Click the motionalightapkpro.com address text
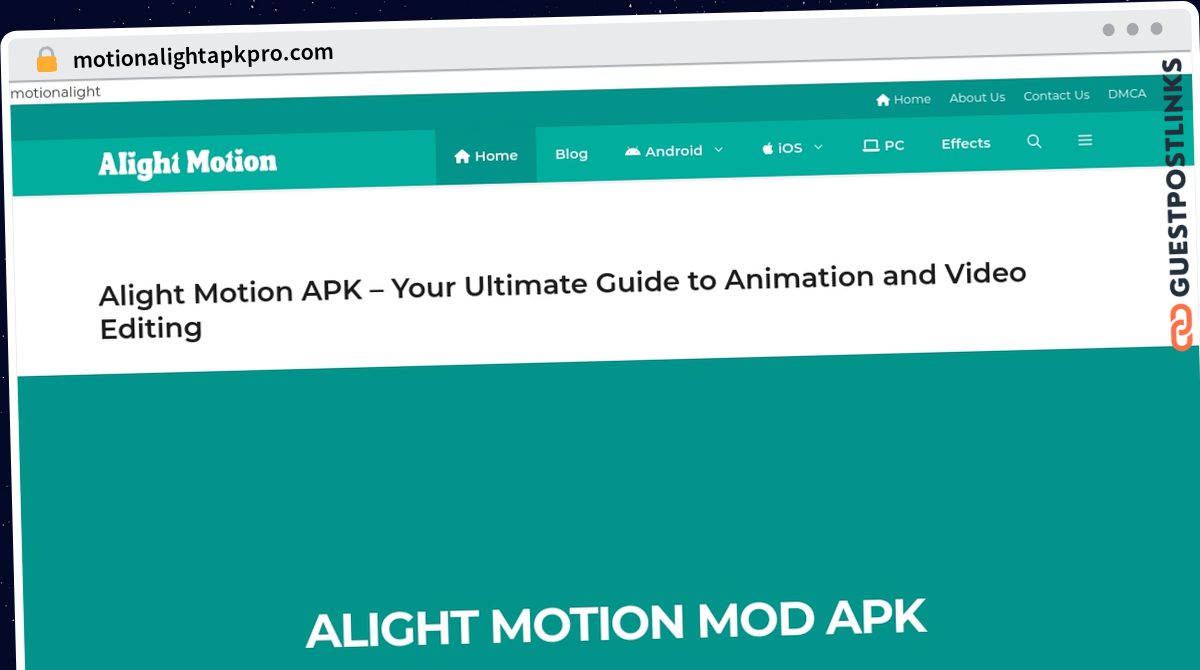The height and width of the screenshot is (670, 1200). coord(203,56)
